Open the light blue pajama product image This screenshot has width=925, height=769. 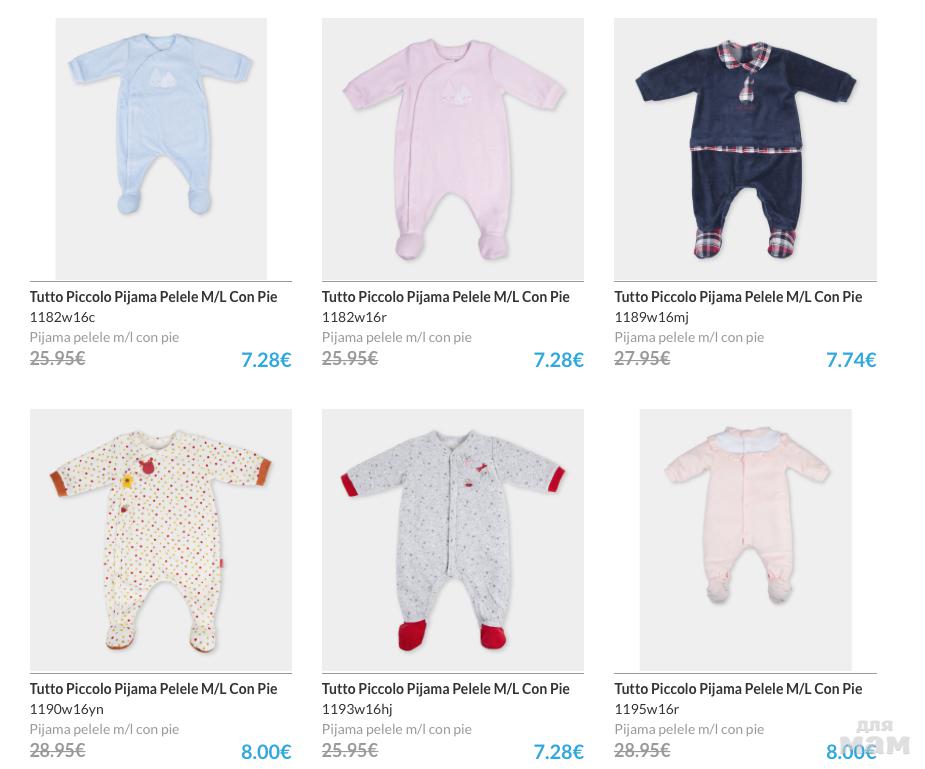point(161,148)
